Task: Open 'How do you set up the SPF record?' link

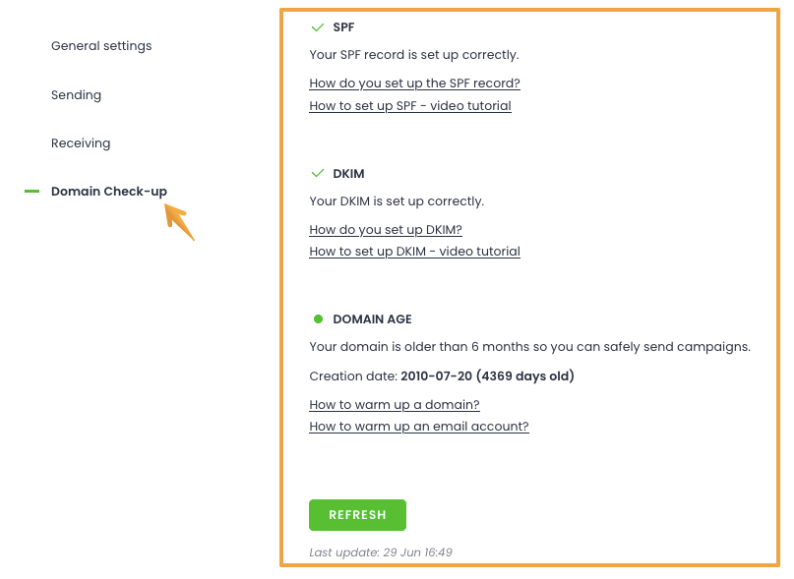Action: coord(415,83)
